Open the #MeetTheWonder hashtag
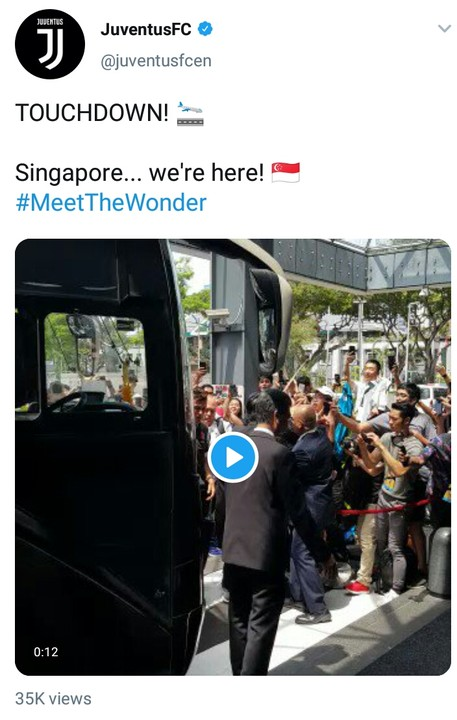Viewport: 457px width, 720px height. point(111,202)
